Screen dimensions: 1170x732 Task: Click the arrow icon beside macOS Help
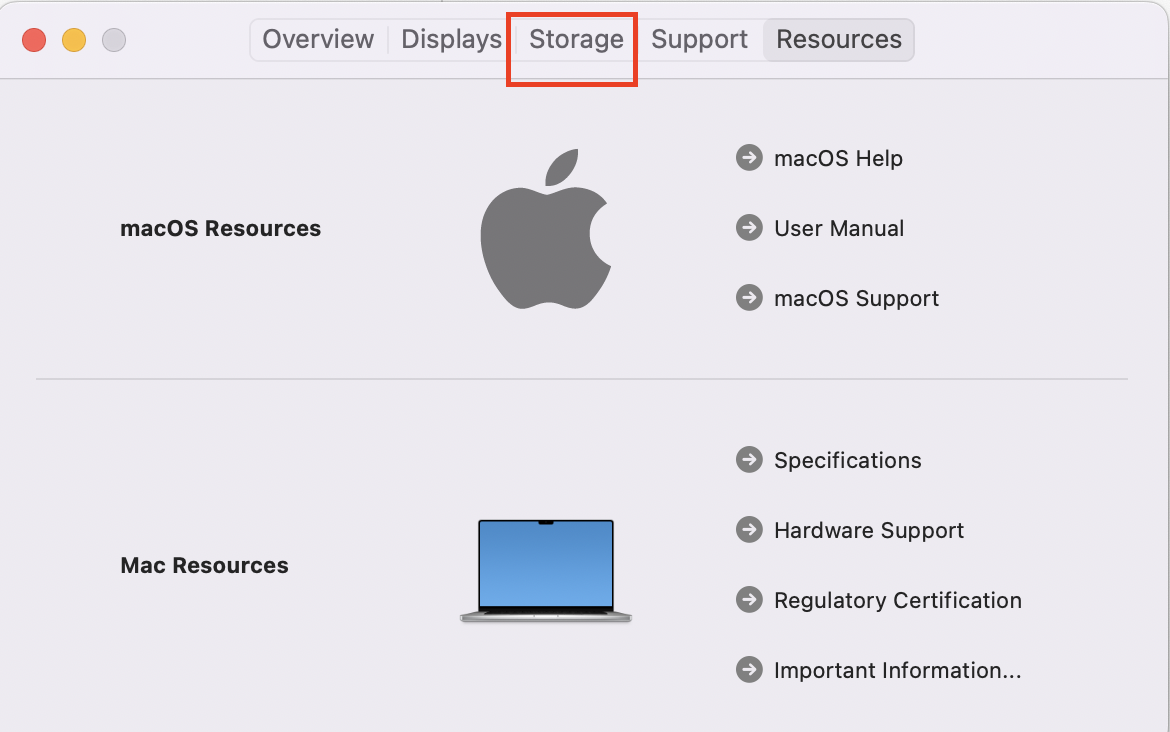pos(749,158)
